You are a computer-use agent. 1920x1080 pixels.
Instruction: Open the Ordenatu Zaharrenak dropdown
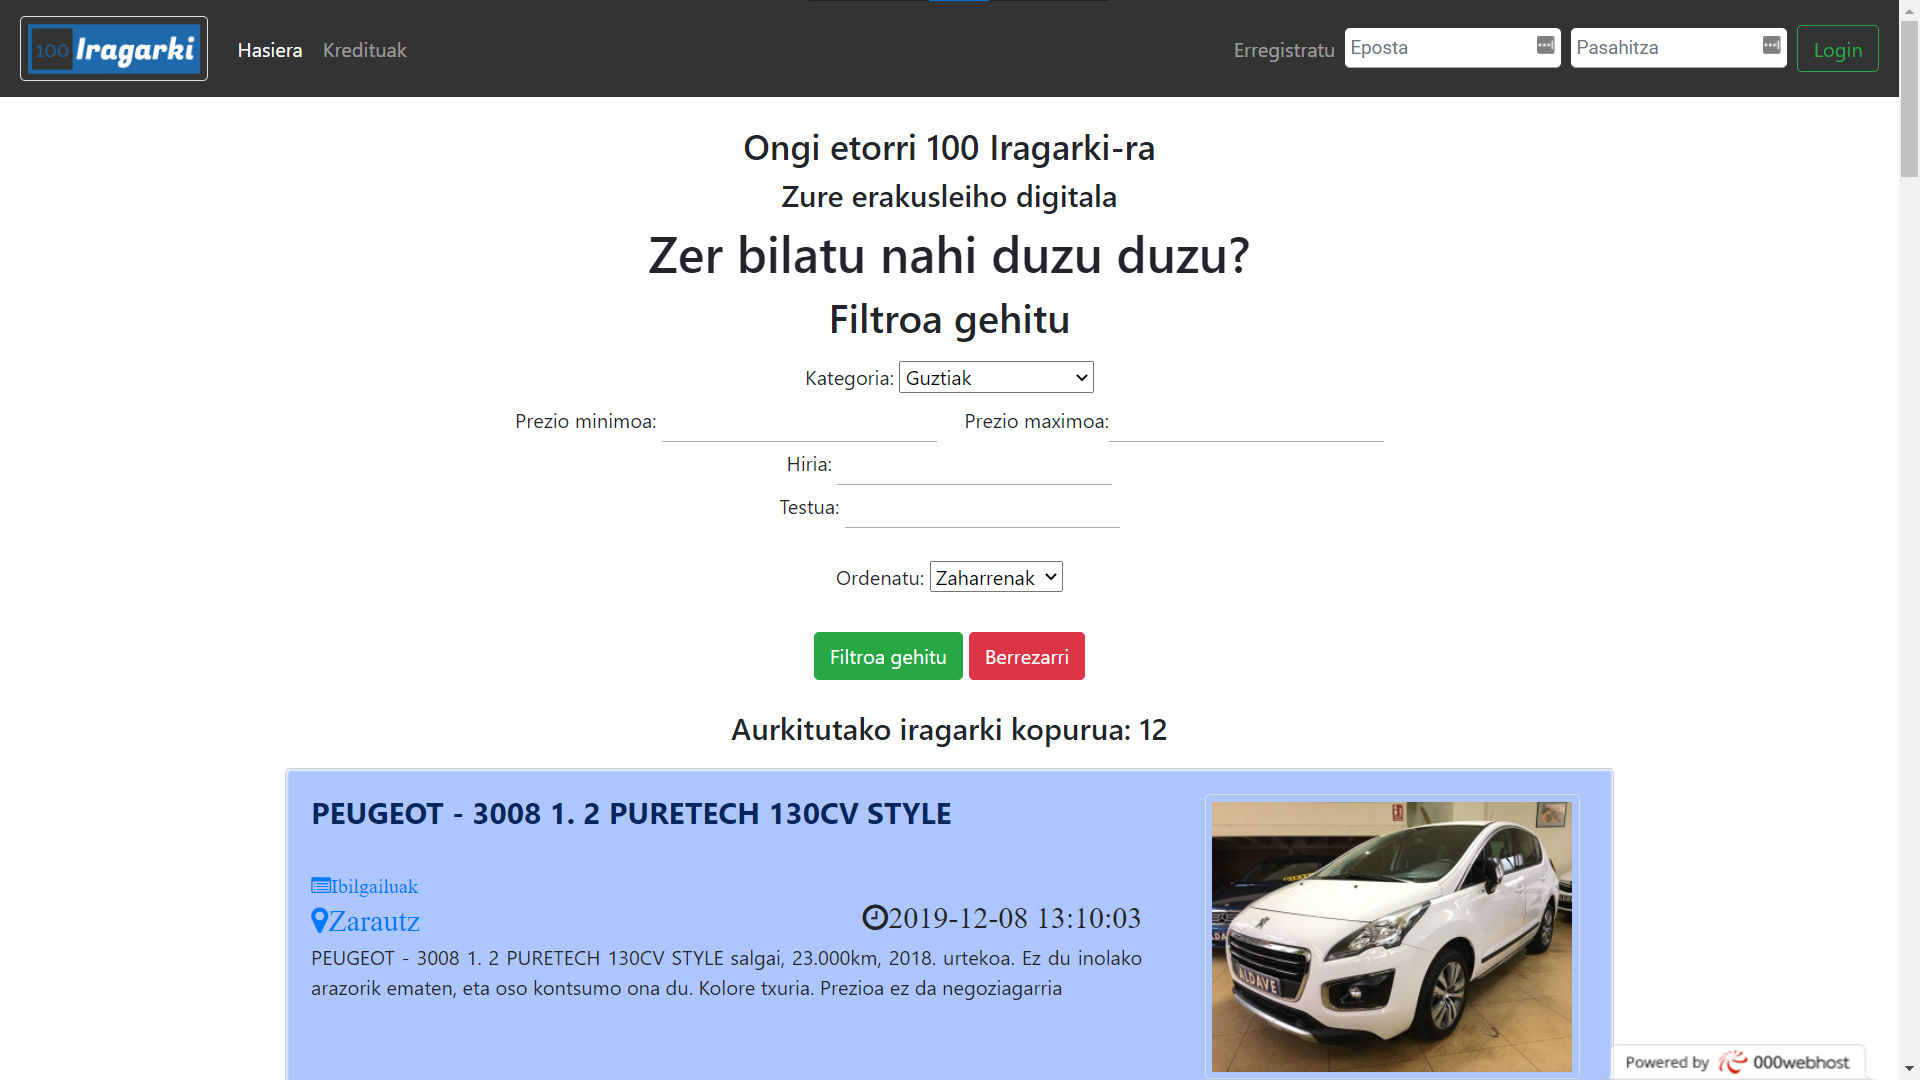tap(996, 578)
